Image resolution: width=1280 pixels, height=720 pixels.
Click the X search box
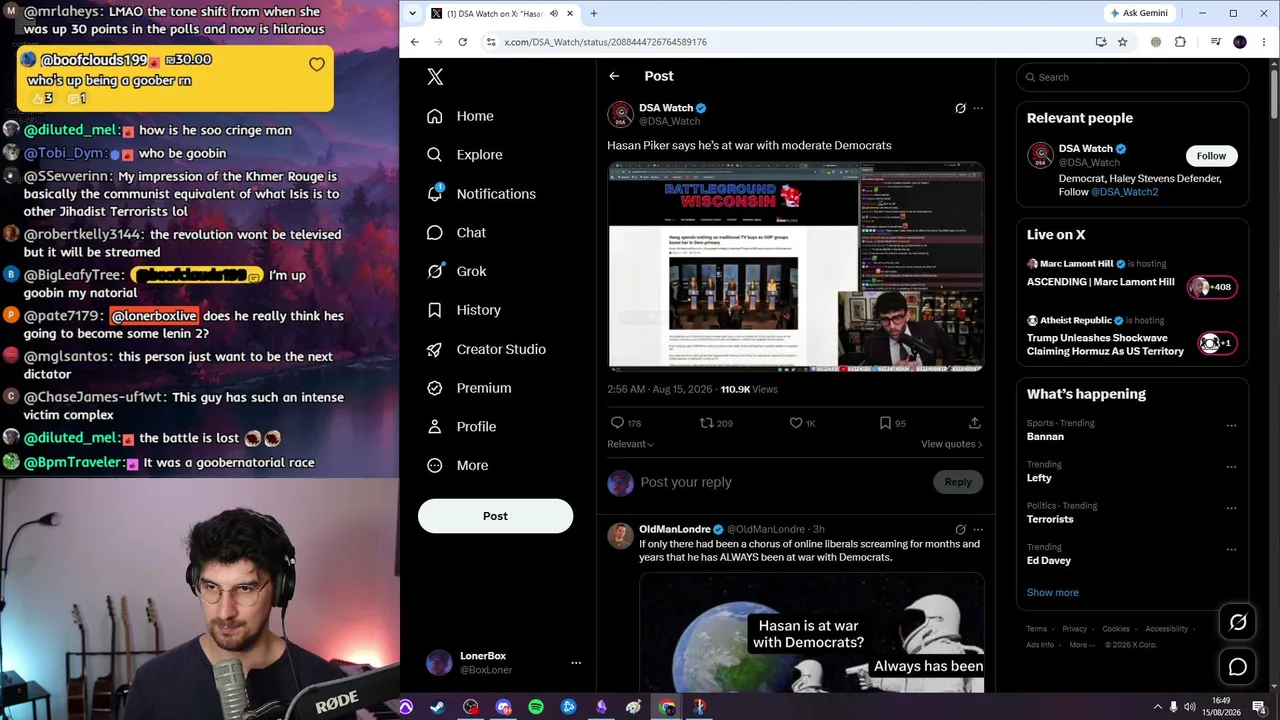point(1132,77)
